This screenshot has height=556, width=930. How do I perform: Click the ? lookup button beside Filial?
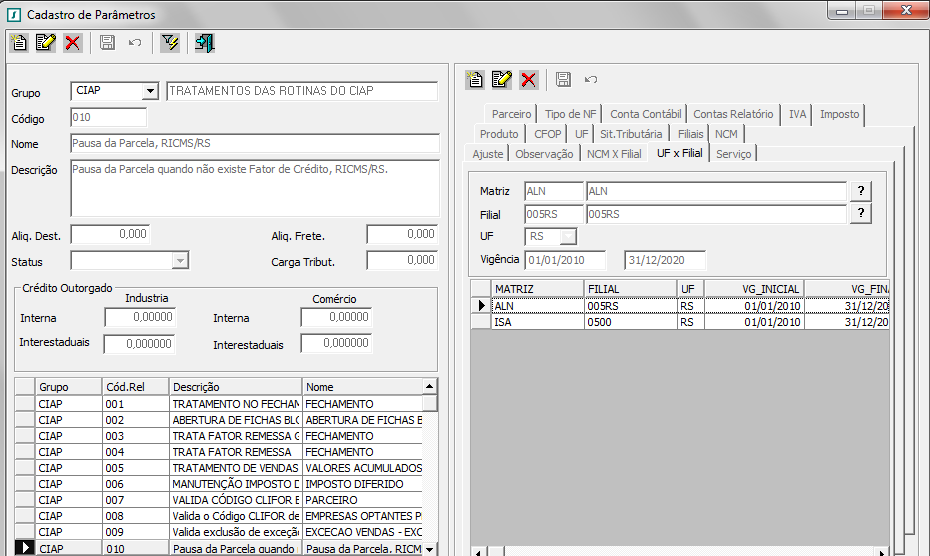[x=860, y=213]
